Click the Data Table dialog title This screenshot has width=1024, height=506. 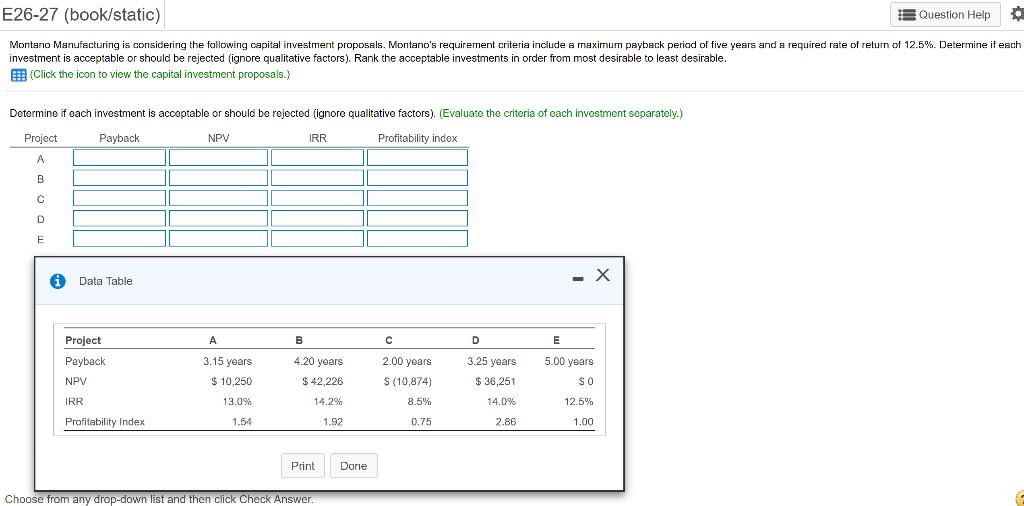tap(105, 281)
